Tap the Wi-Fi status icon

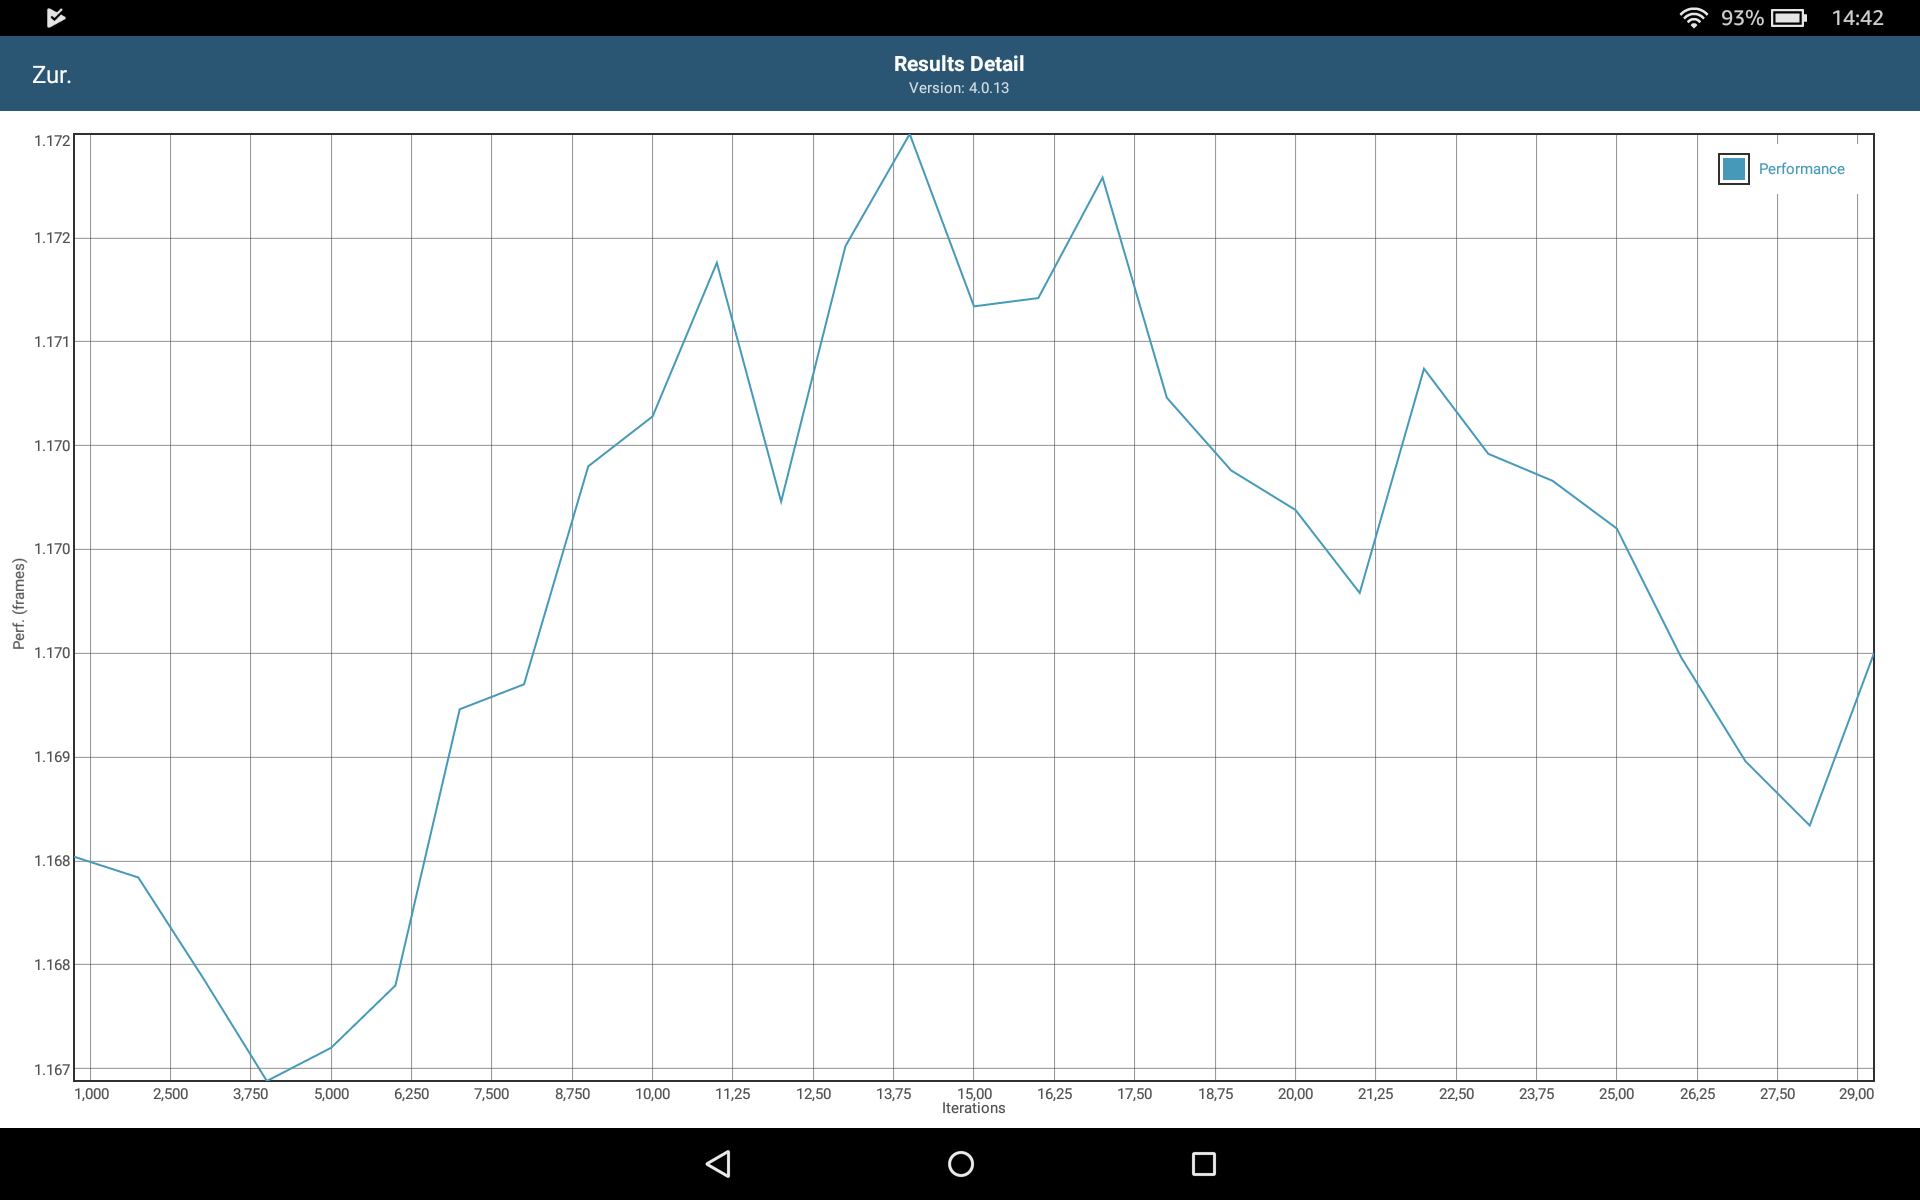pos(1692,18)
